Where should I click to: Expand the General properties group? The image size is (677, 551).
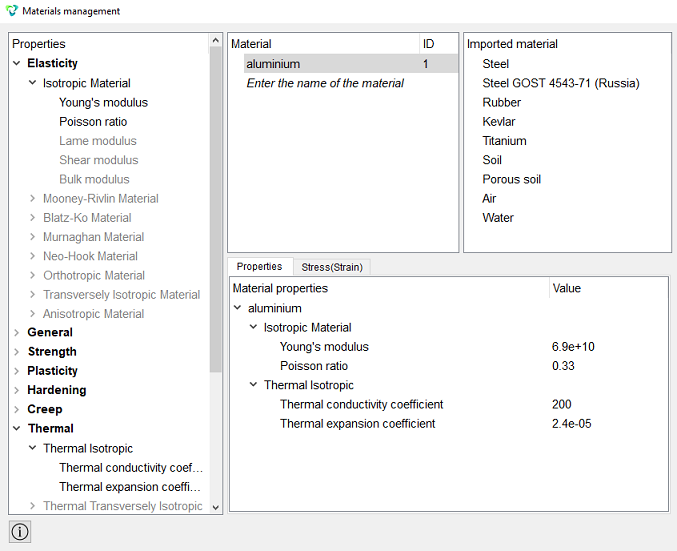click(x=17, y=332)
